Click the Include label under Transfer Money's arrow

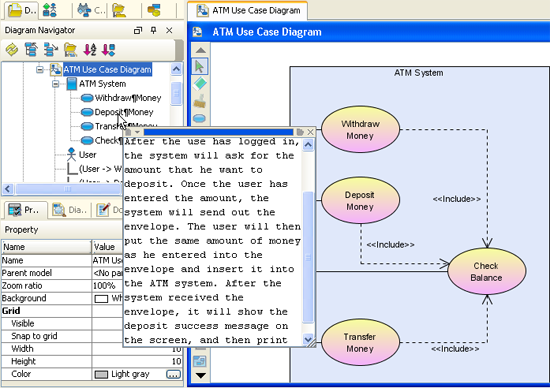click(455, 349)
